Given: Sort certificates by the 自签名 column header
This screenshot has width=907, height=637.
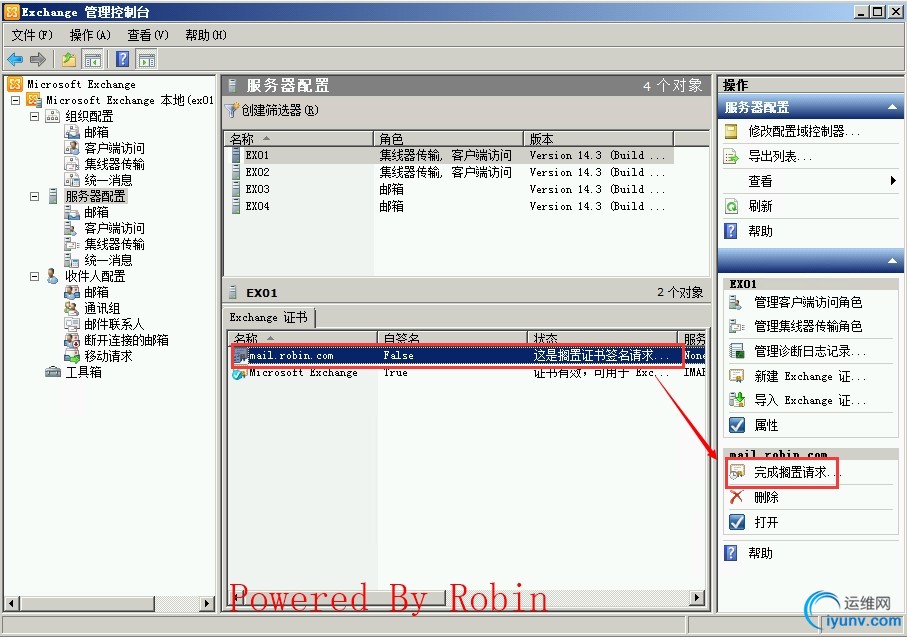Looking at the screenshot, I should (x=452, y=338).
